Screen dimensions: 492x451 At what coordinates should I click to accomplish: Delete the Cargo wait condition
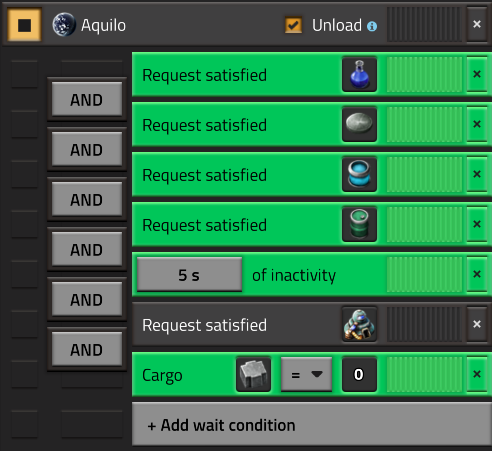point(477,374)
